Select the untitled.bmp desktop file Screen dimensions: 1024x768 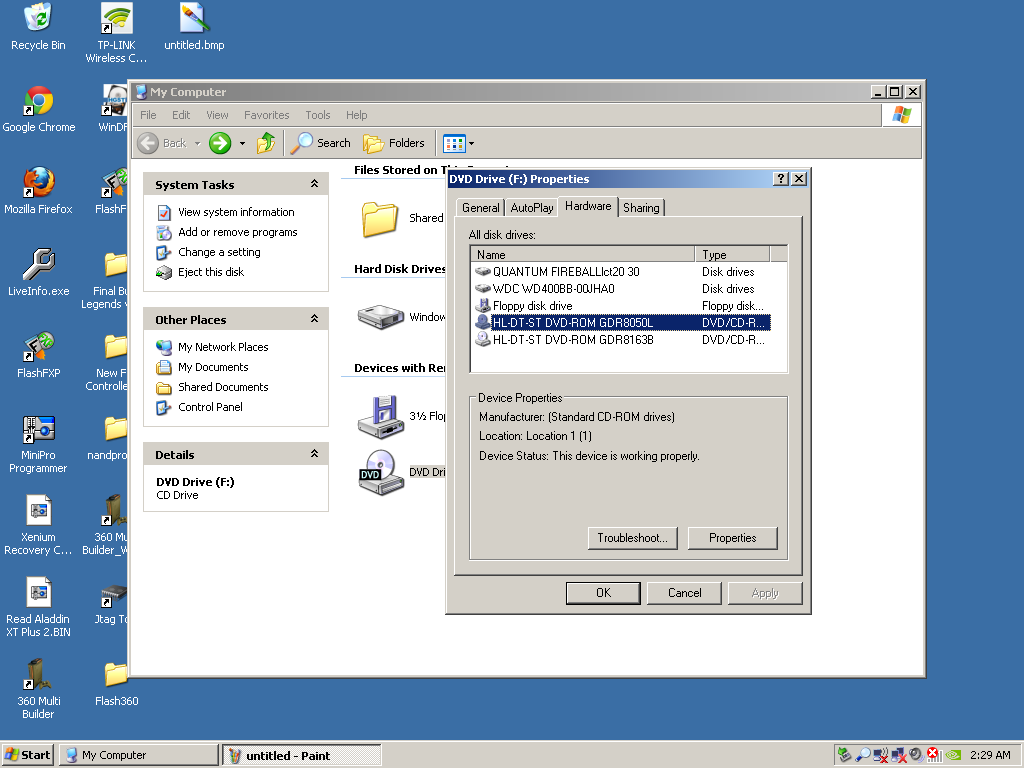pyautogui.click(x=194, y=26)
